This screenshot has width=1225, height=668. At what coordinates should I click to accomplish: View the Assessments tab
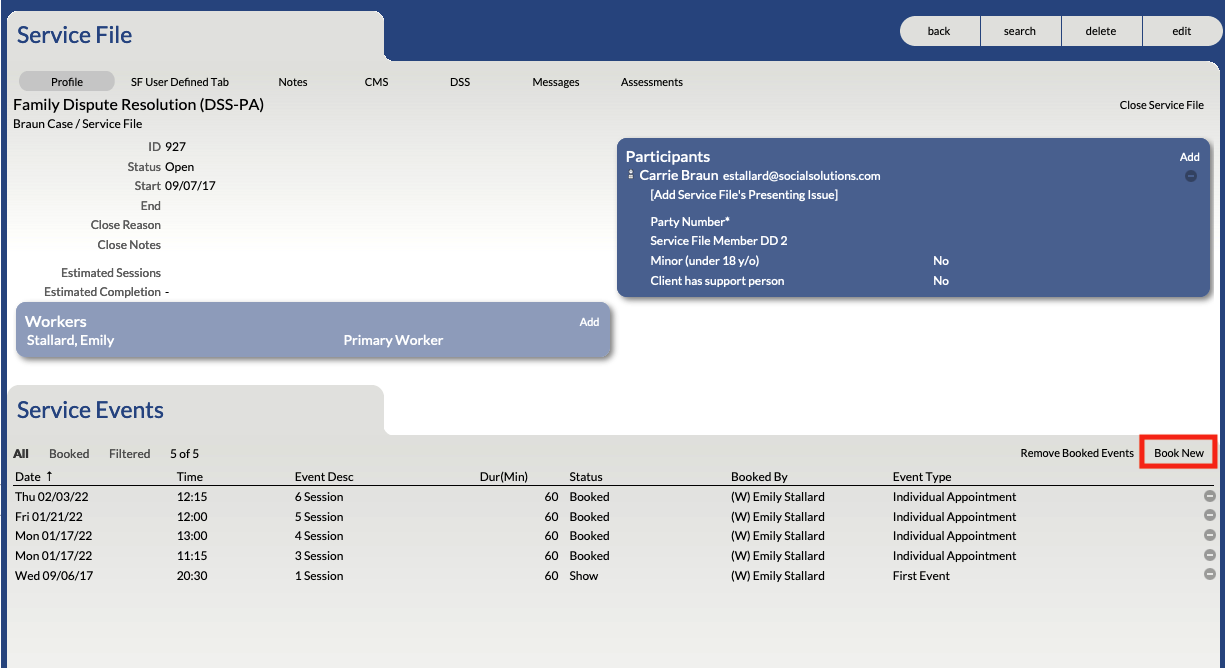(652, 82)
